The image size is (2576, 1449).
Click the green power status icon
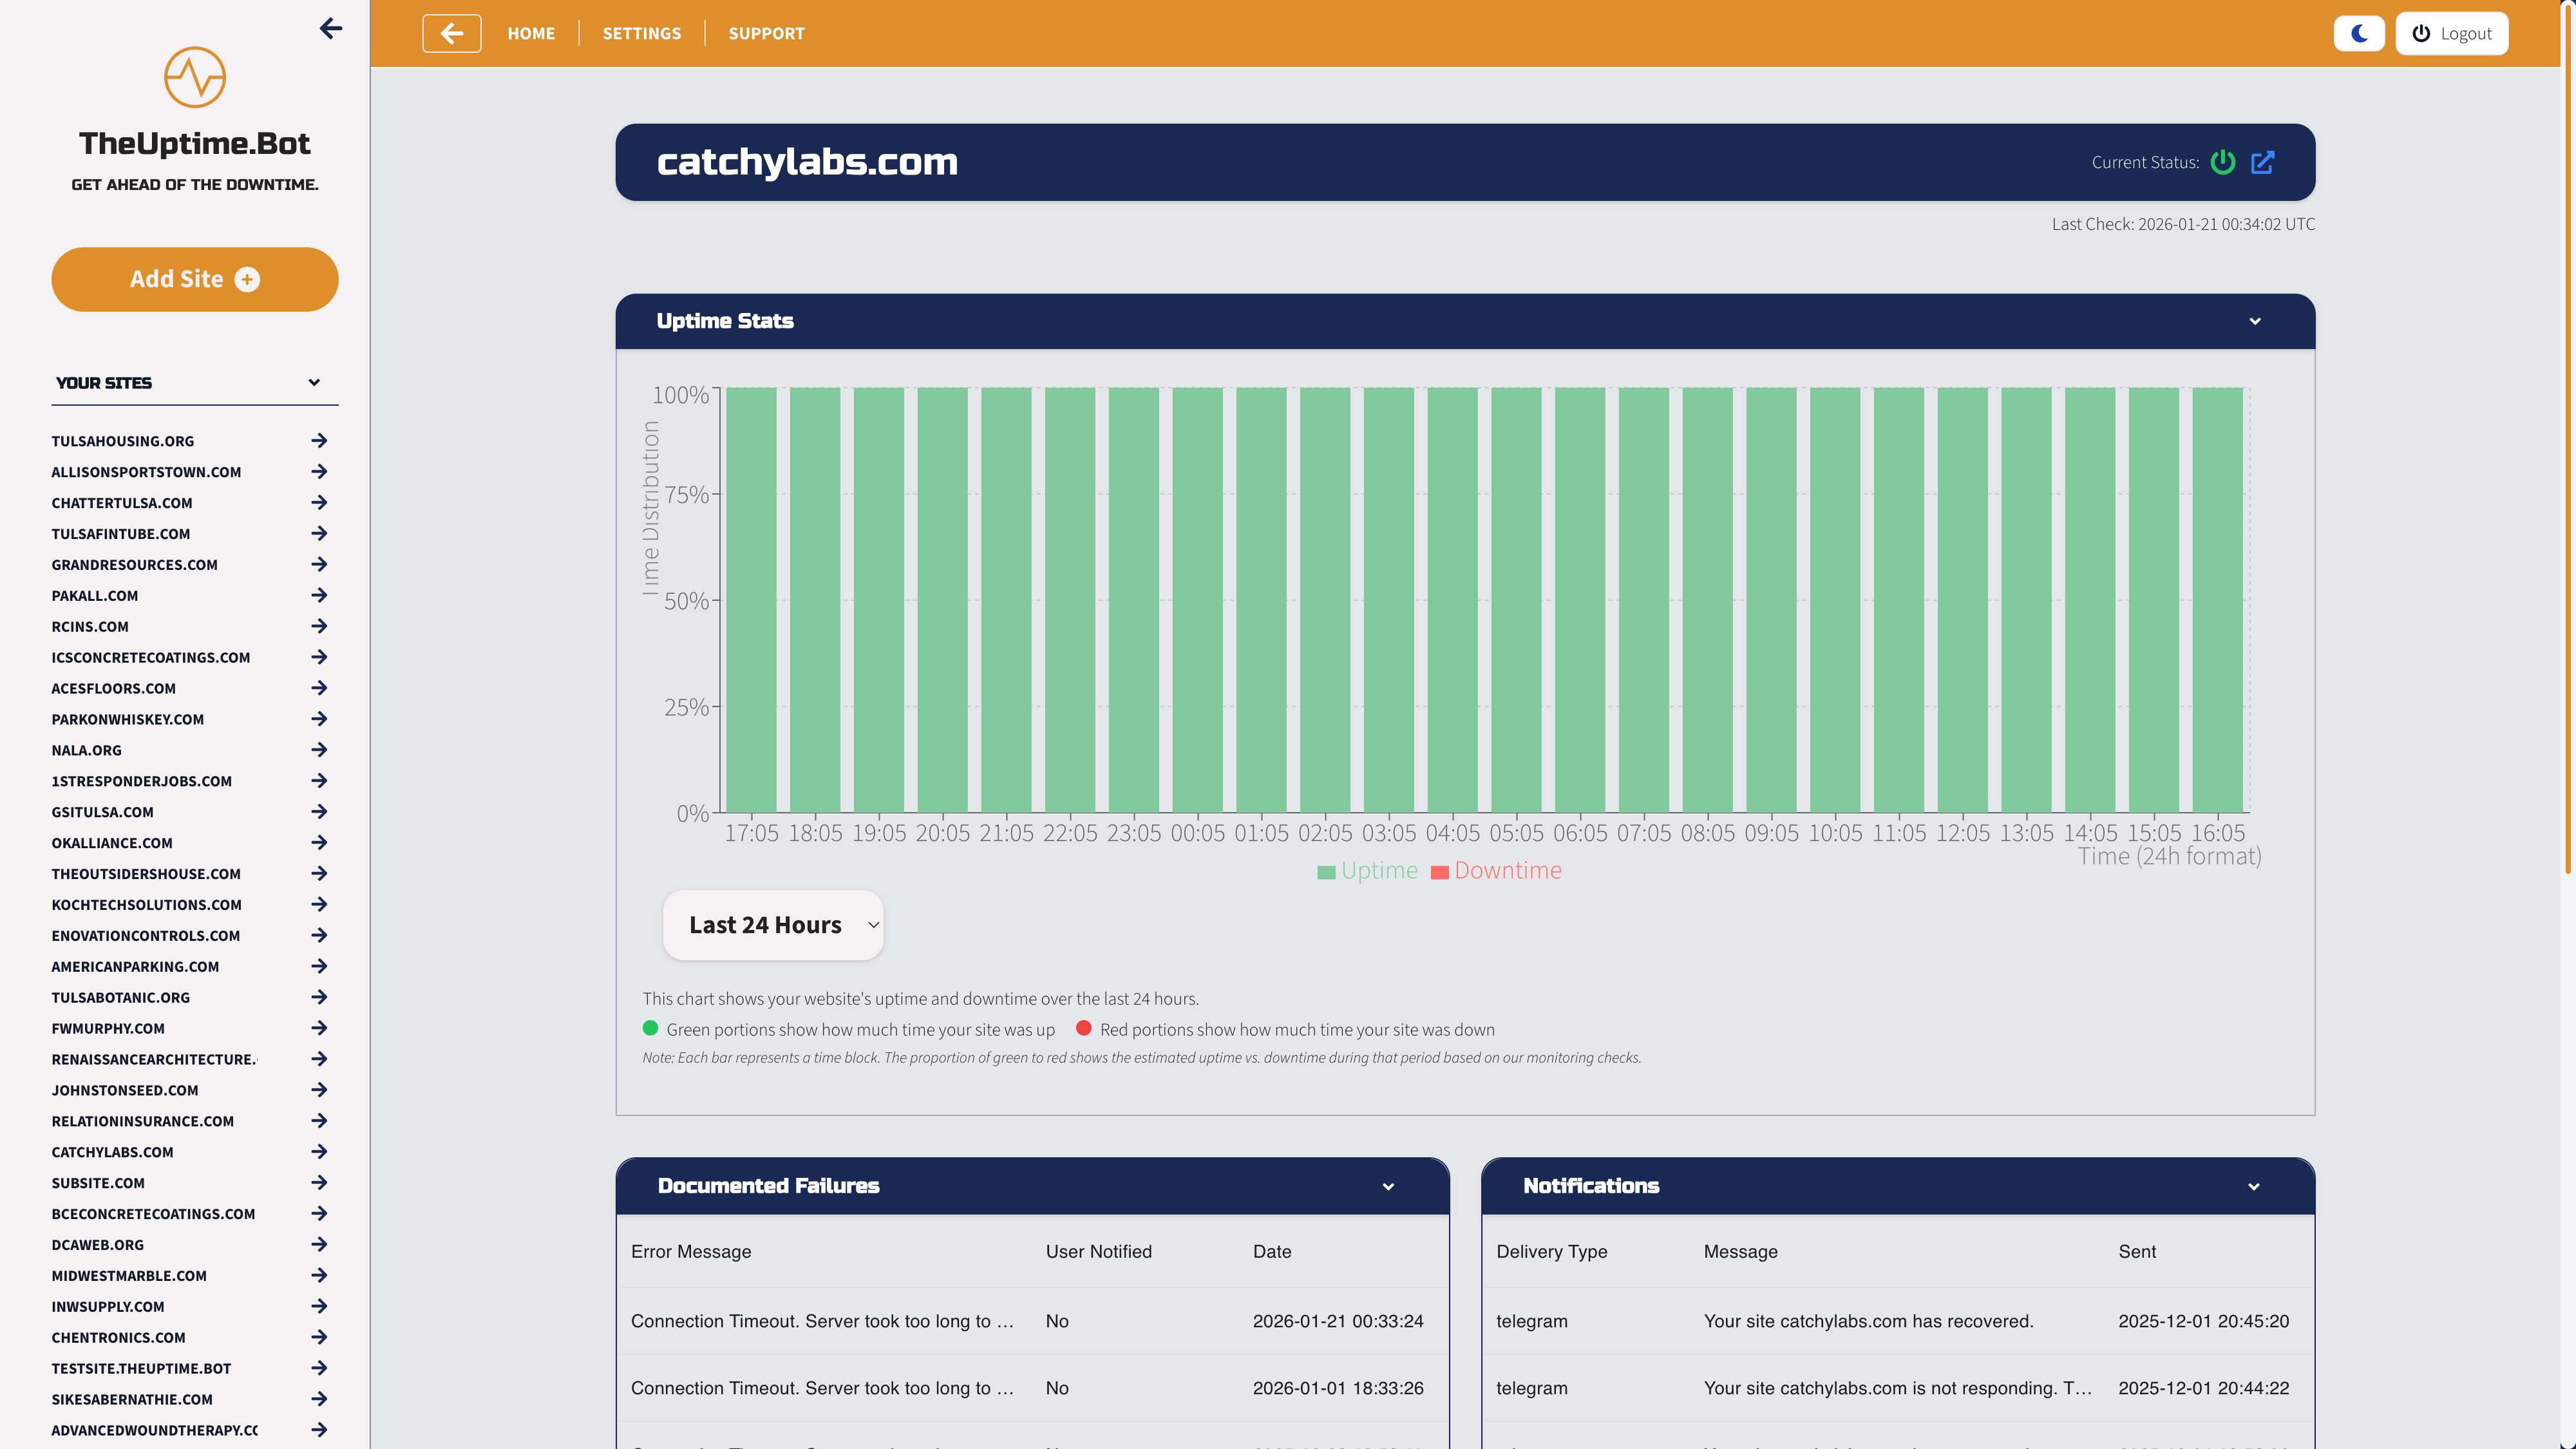pyautogui.click(x=2223, y=162)
